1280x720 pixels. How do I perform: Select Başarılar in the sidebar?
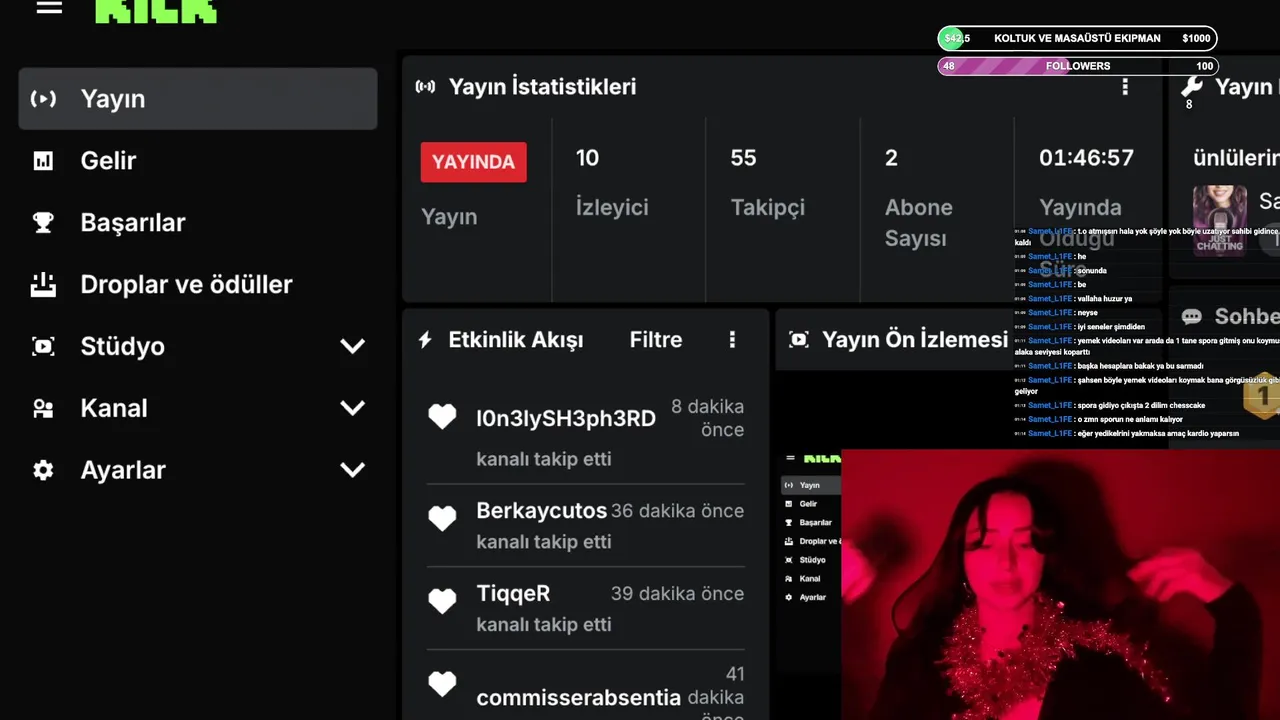pos(198,223)
